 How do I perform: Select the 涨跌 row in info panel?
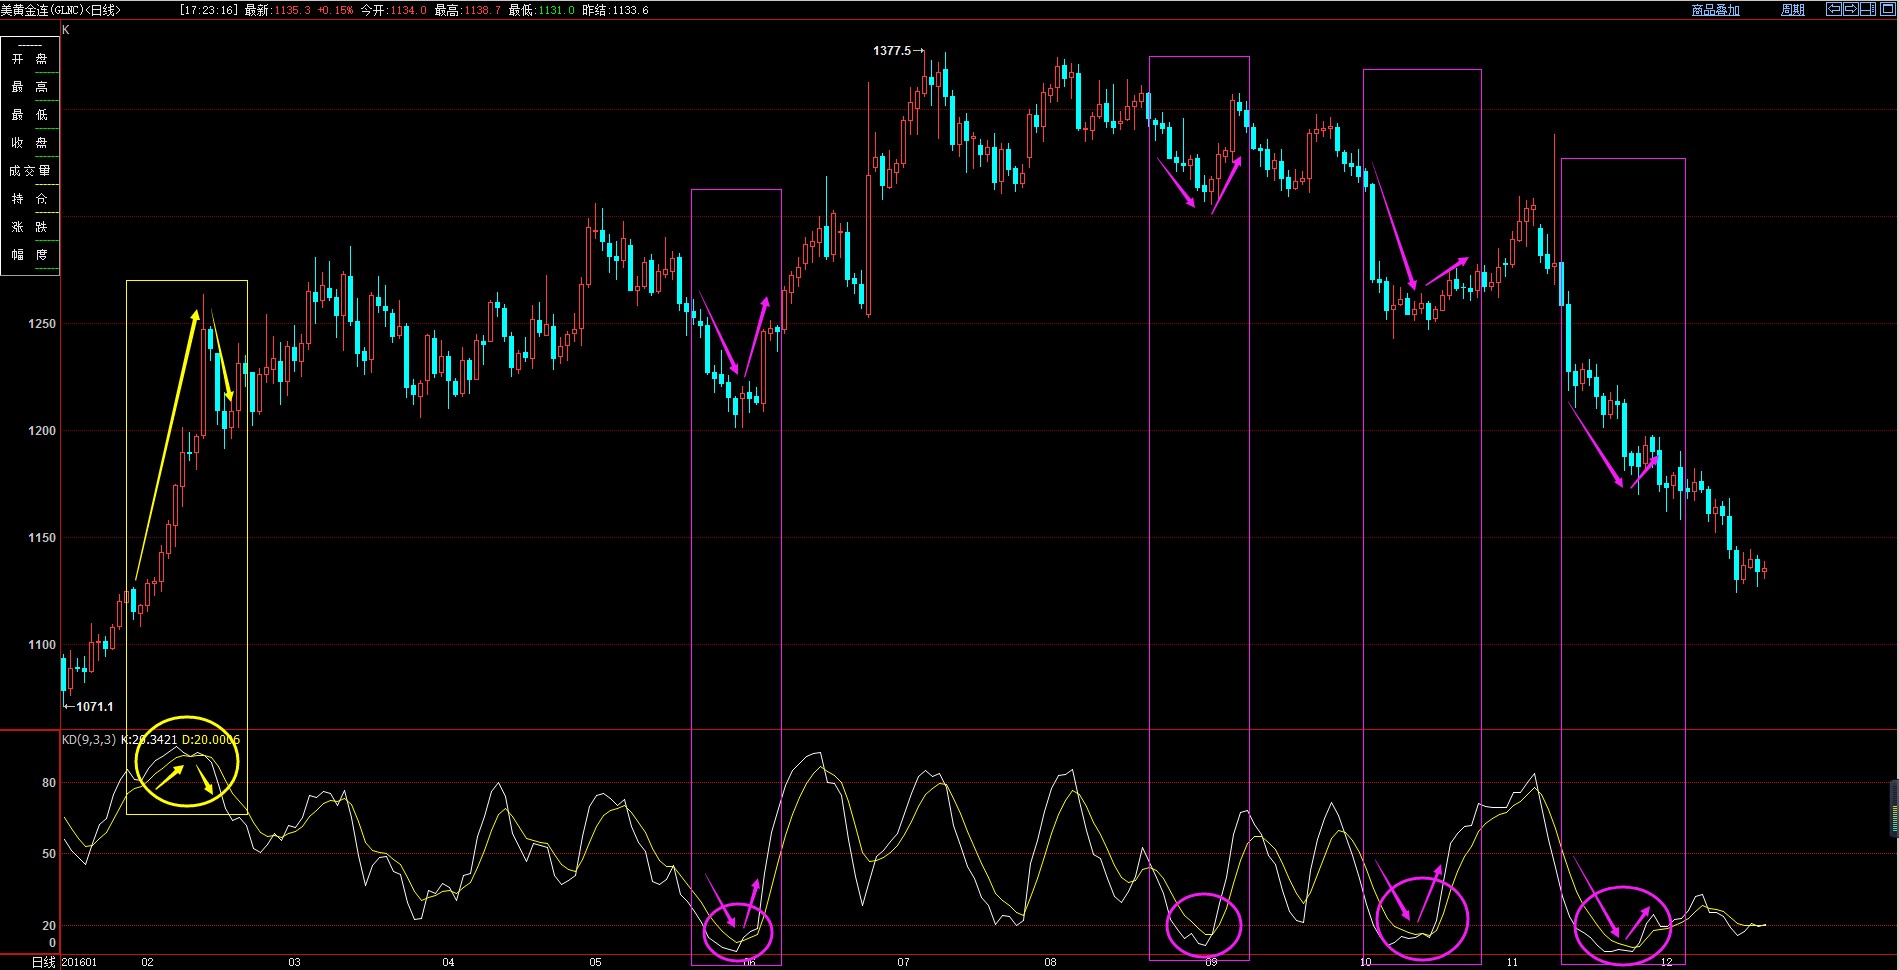(x=30, y=227)
